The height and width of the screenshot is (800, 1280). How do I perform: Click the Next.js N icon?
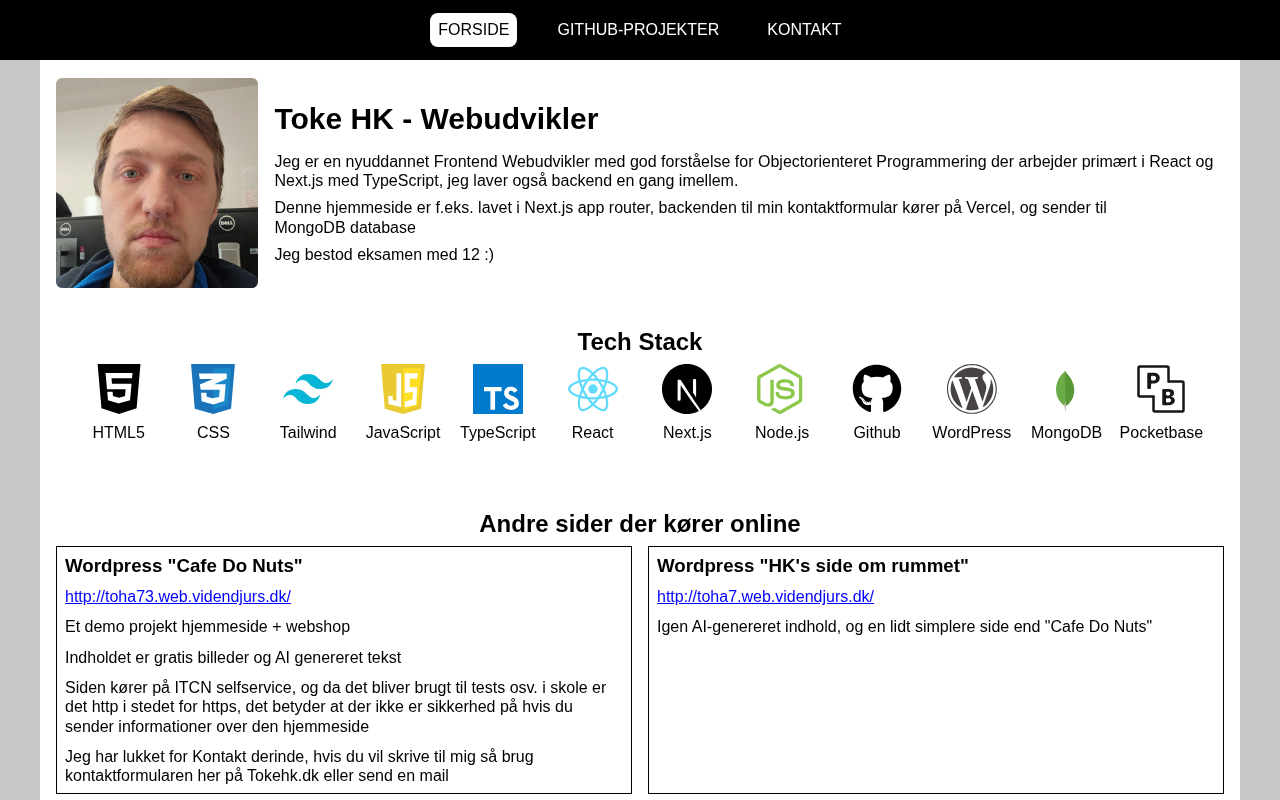pyautogui.click(x=687, y=389)
